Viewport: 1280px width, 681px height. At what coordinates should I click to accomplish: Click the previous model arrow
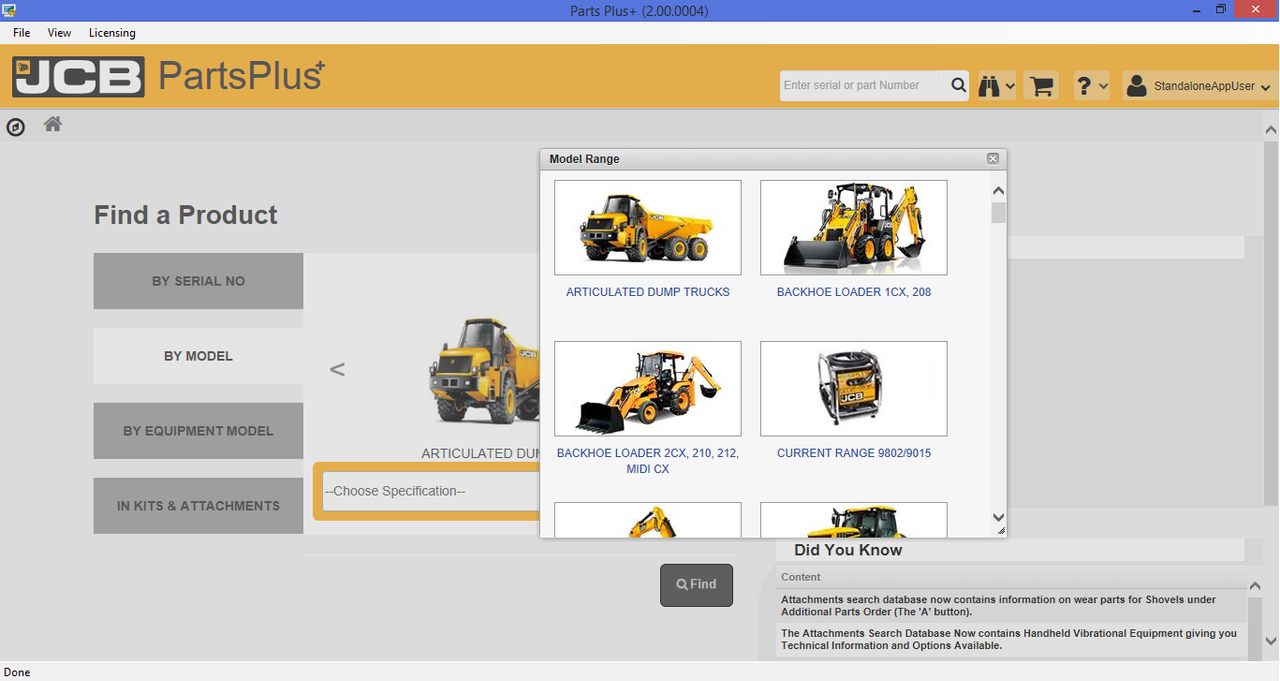pyautogui.click(x=337, y=370)
